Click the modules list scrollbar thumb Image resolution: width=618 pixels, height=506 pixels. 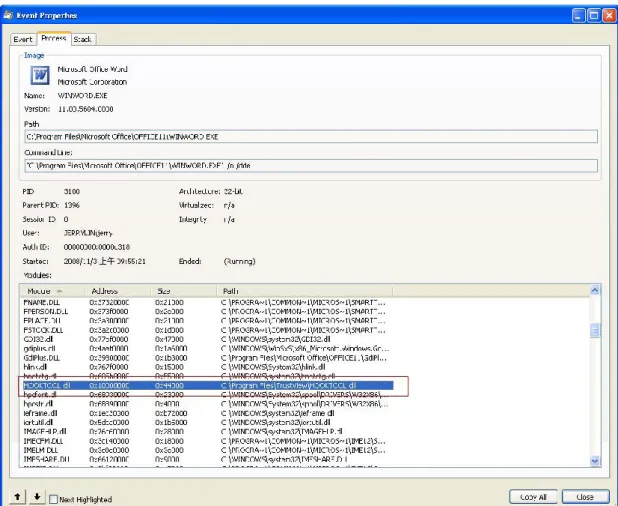click(x=595, y=330)
